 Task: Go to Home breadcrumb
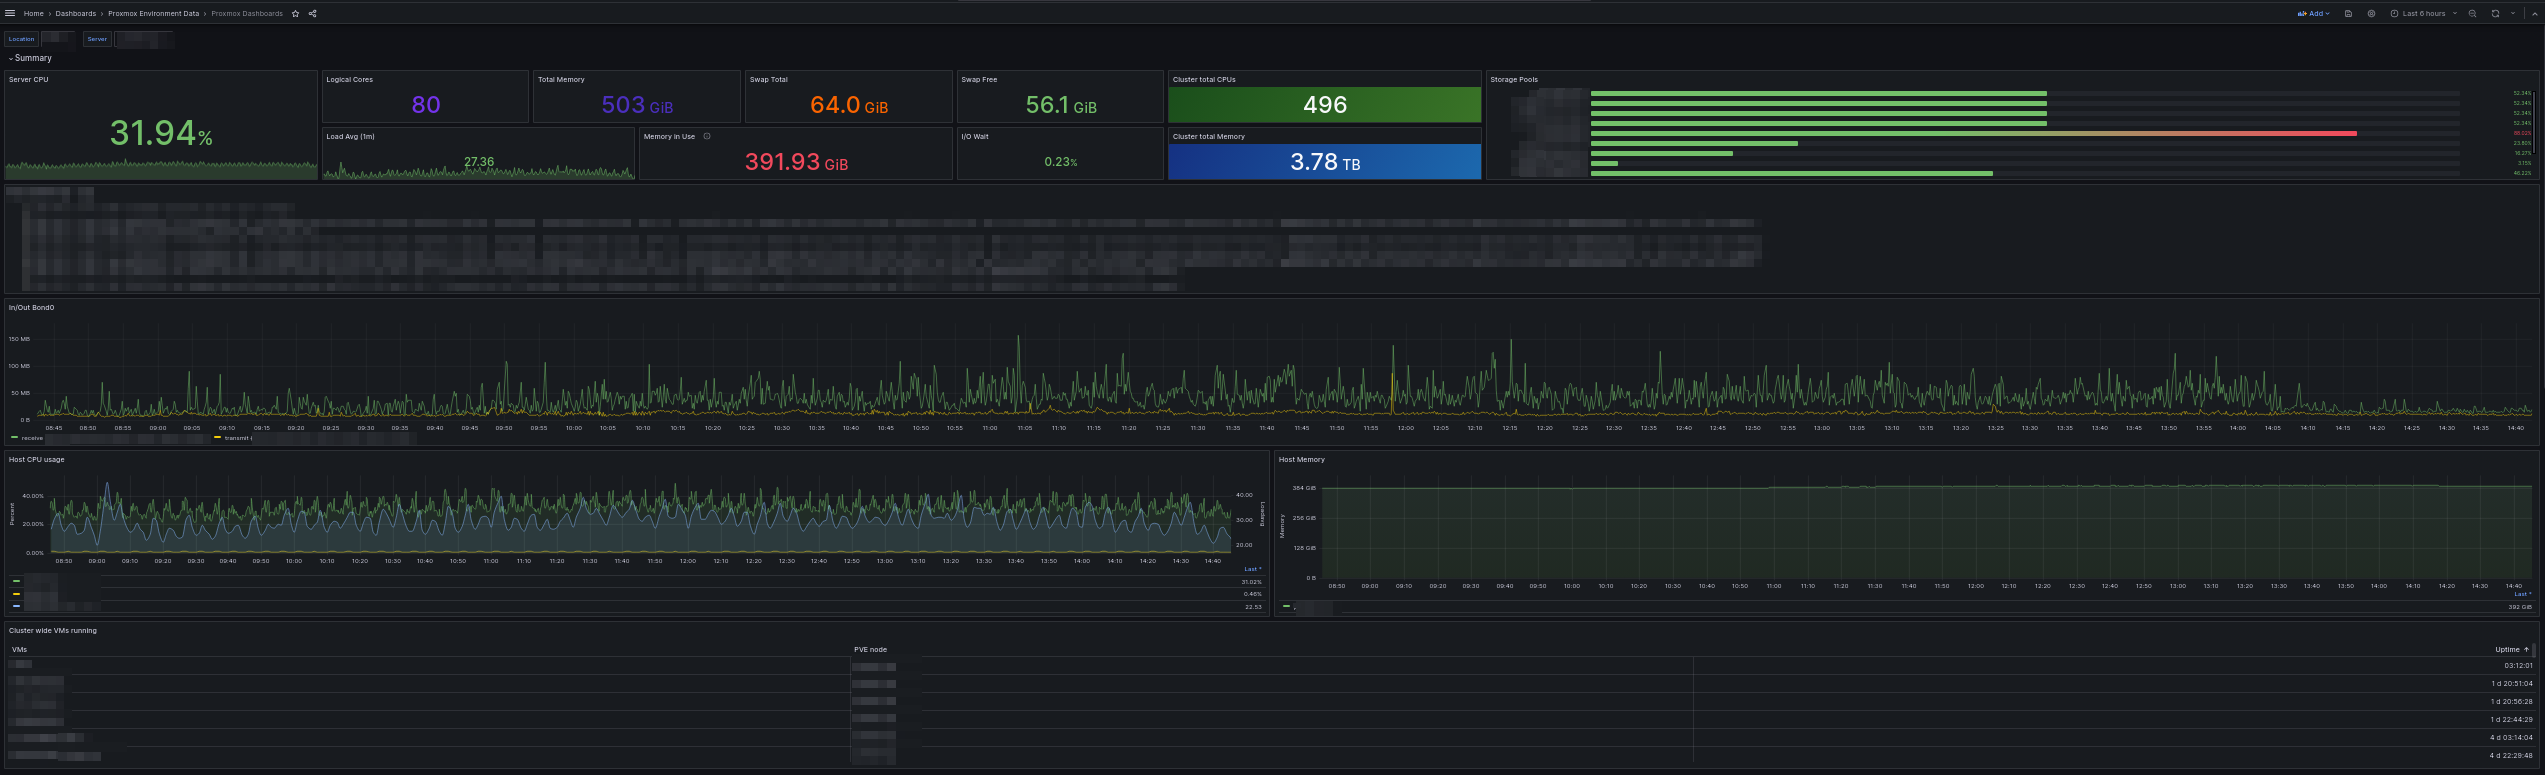coord(34,14)
